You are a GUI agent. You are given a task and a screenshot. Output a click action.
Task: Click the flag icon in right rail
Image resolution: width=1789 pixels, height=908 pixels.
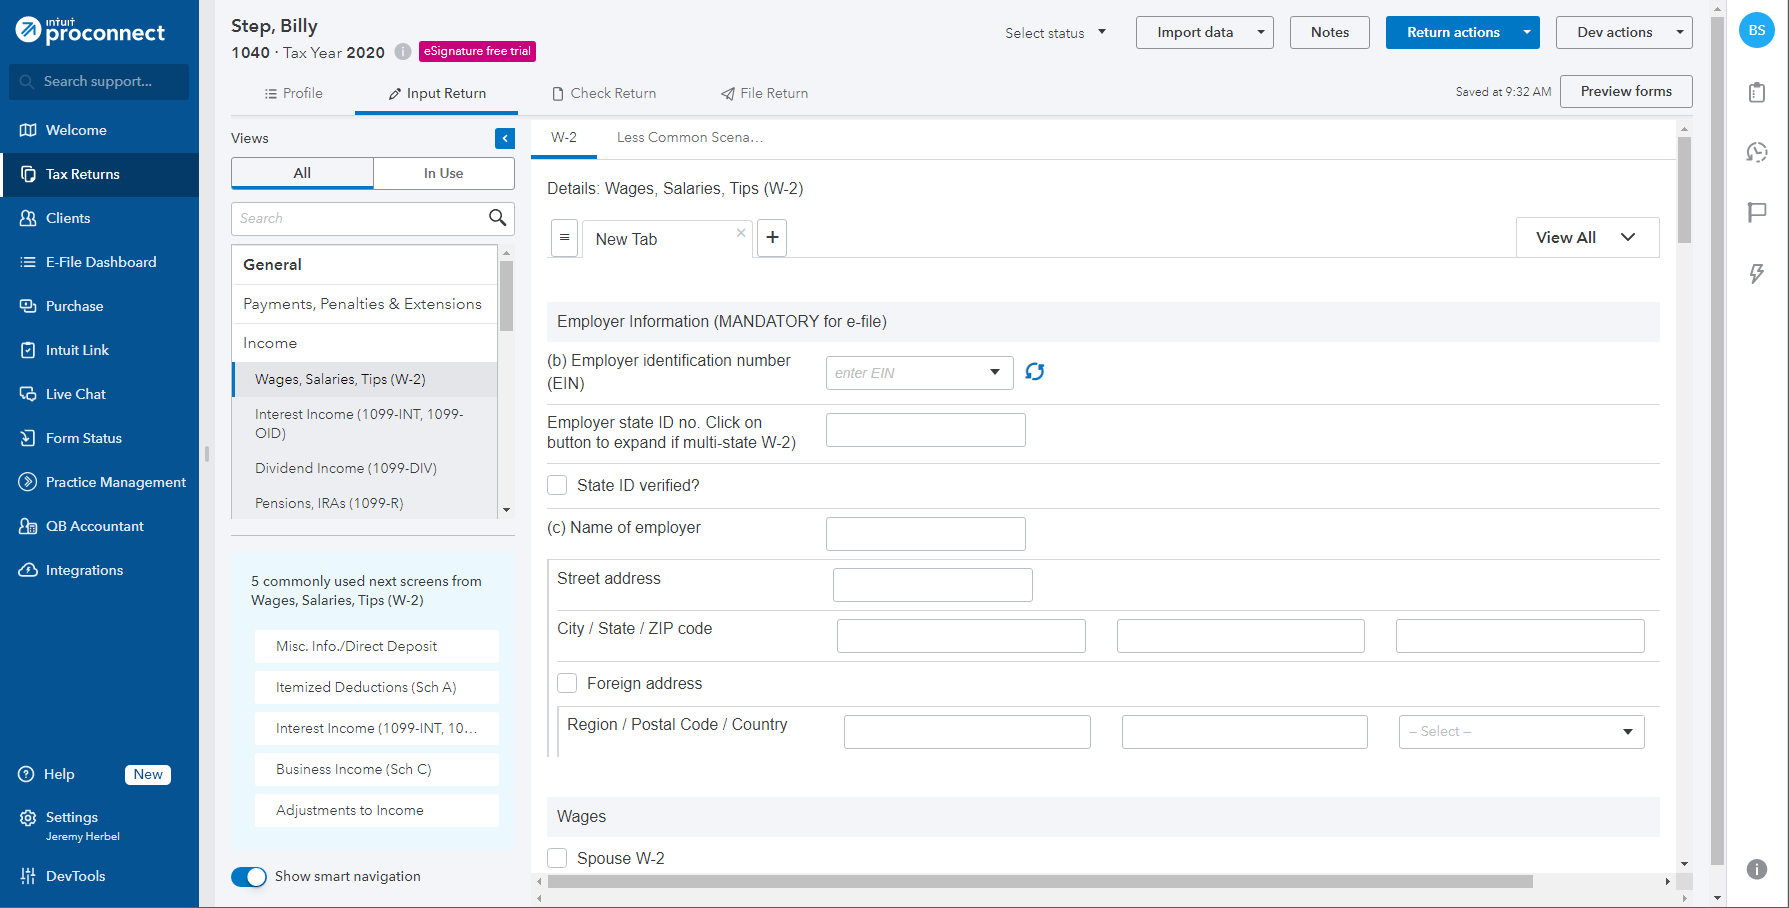coord(1757,212)
